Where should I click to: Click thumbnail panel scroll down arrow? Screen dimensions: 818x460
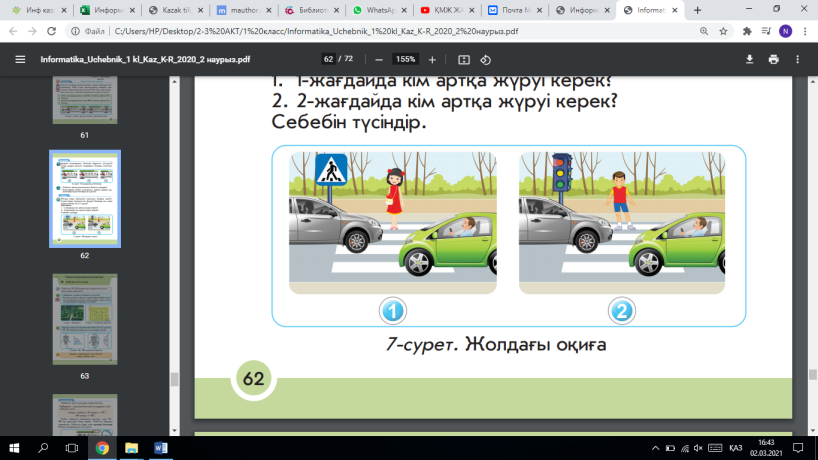pyautogui.click(x=175, y=431)
